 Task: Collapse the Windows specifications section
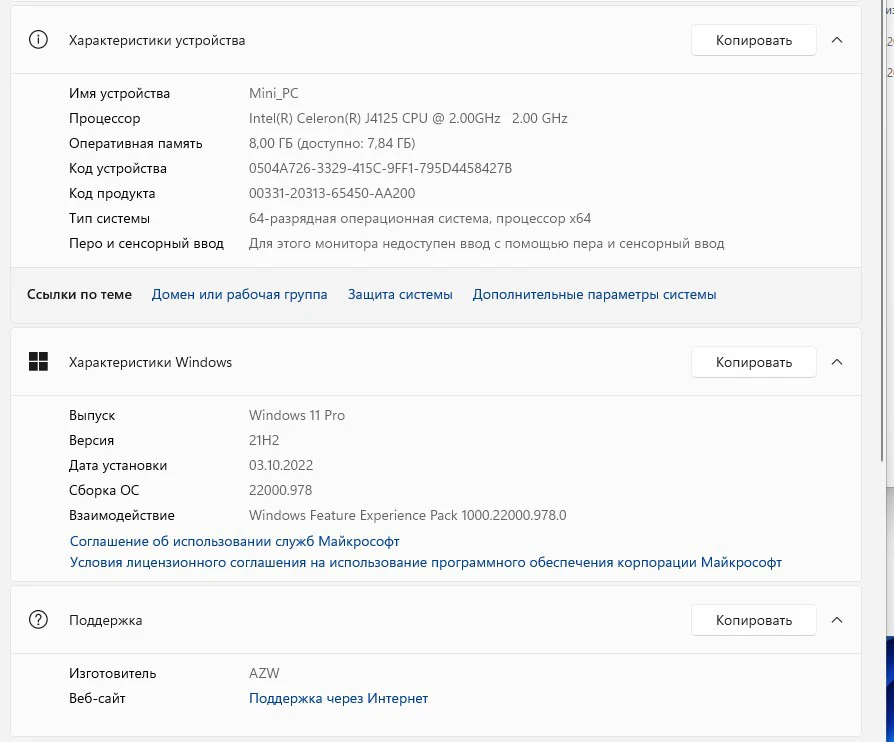click(x=837, y=362)
